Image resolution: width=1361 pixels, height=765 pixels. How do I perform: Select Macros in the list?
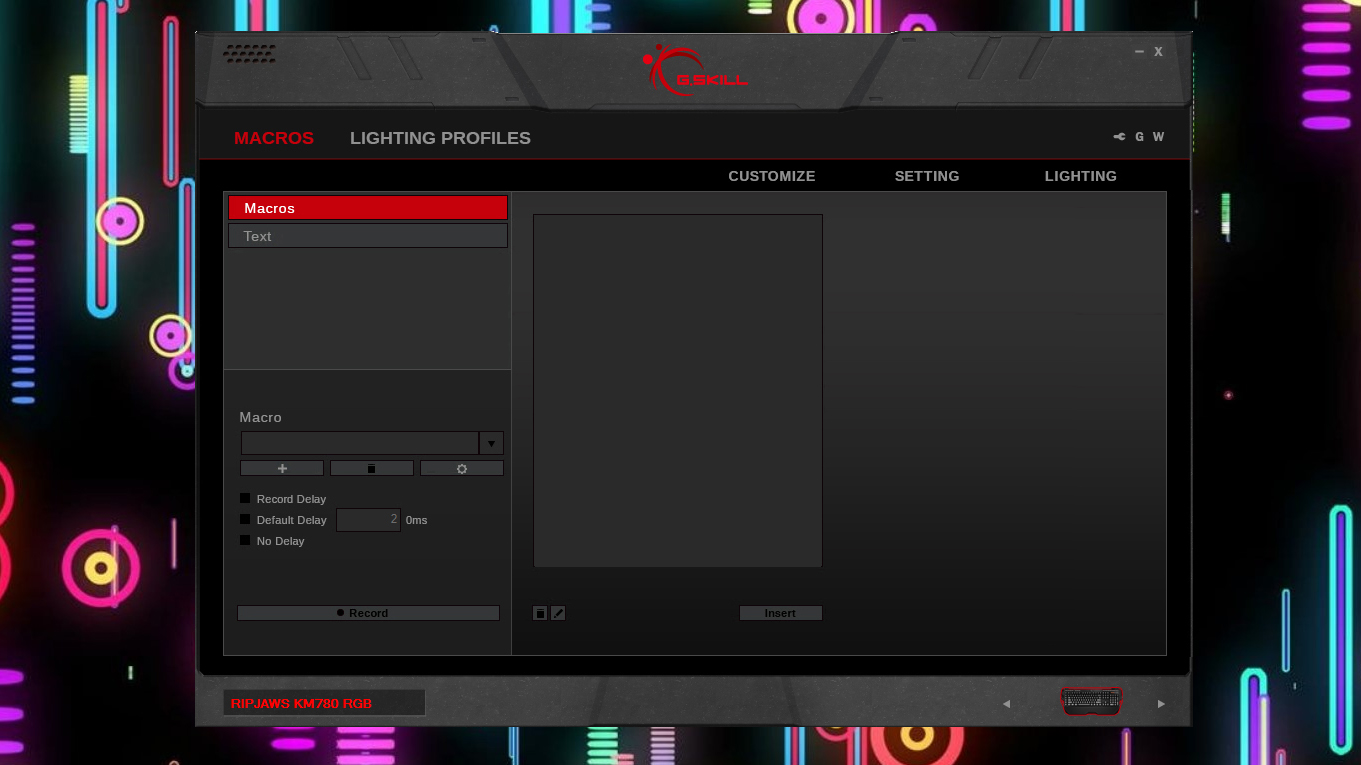[368, 208]
